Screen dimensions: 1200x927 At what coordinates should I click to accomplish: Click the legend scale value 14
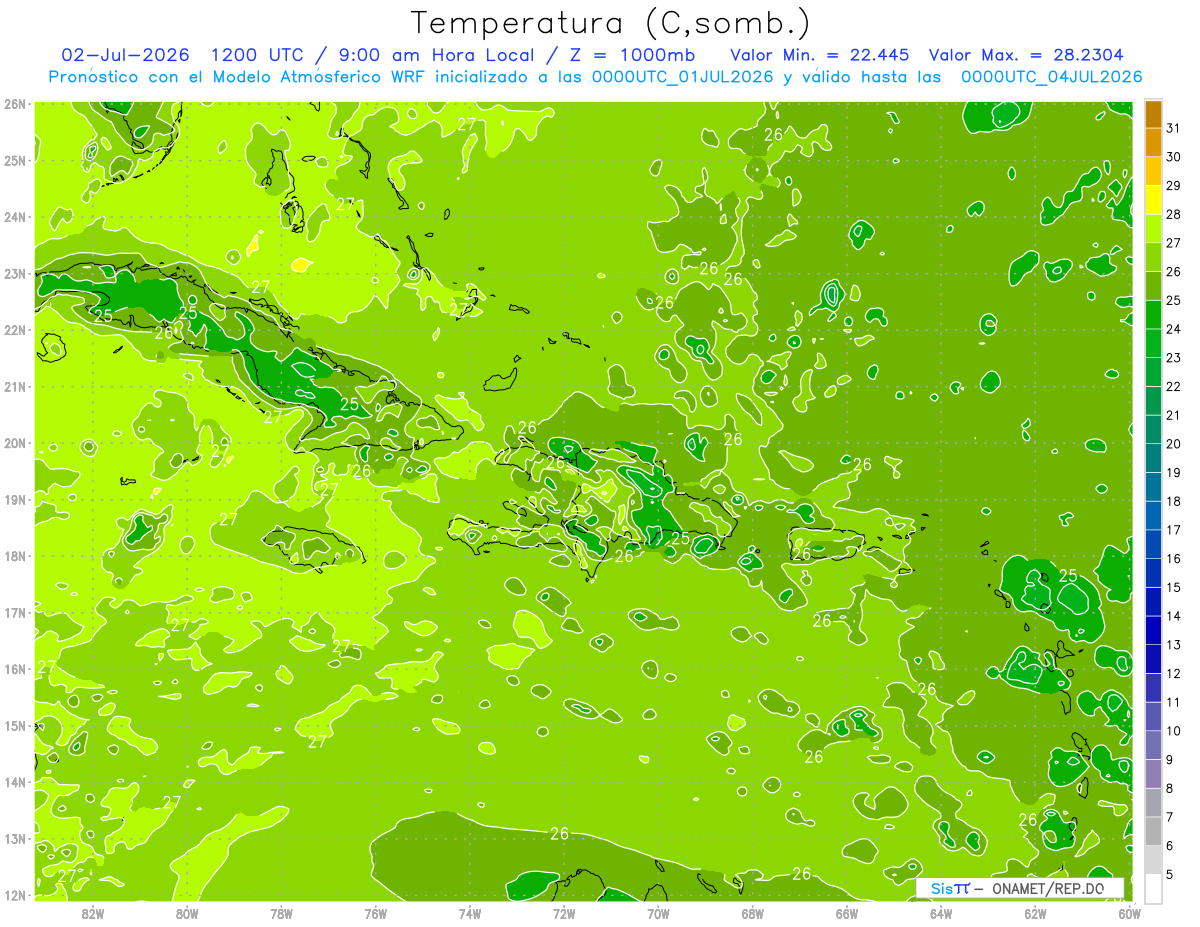pos(1173,616)
